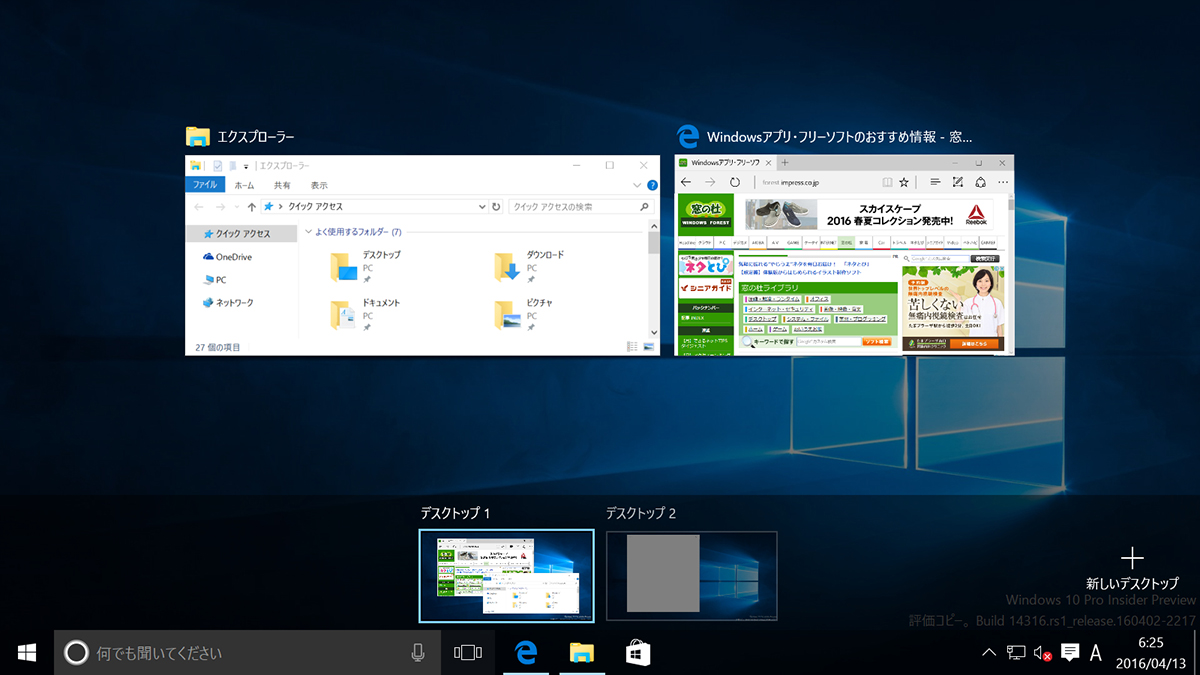This screenshot has width=1200, height=675.
Task: Click the IME input mode A indicator
Action: (1096, 653)
